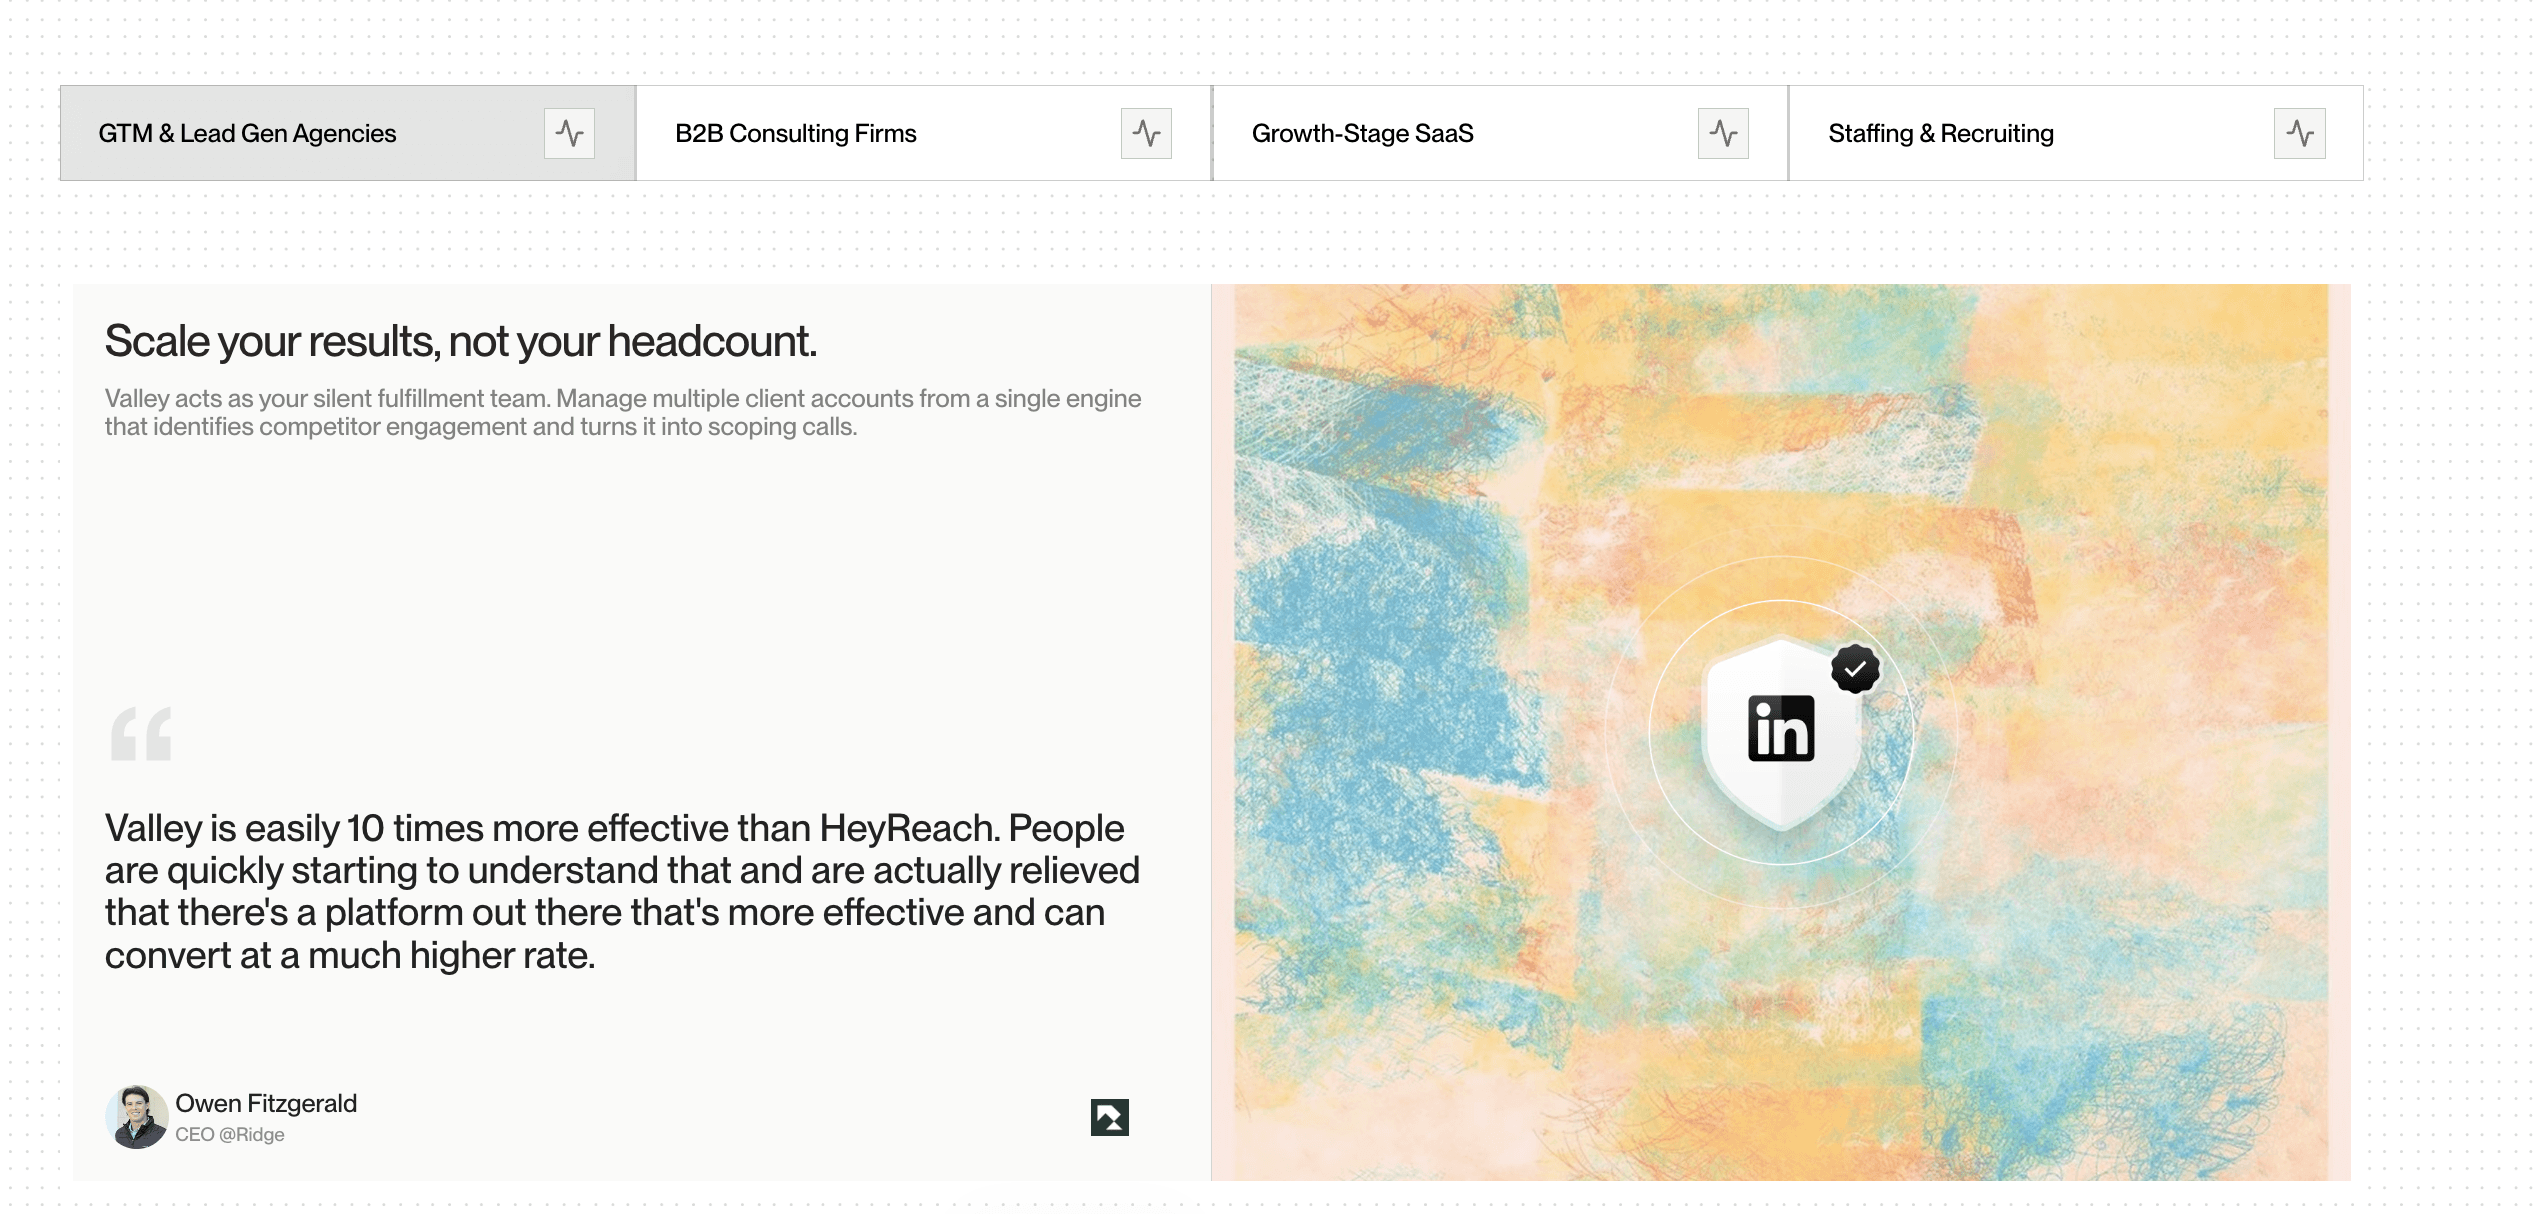Click the white shield graphic body
The image size is (2546, 1214).
click(x=1780, y=795)
